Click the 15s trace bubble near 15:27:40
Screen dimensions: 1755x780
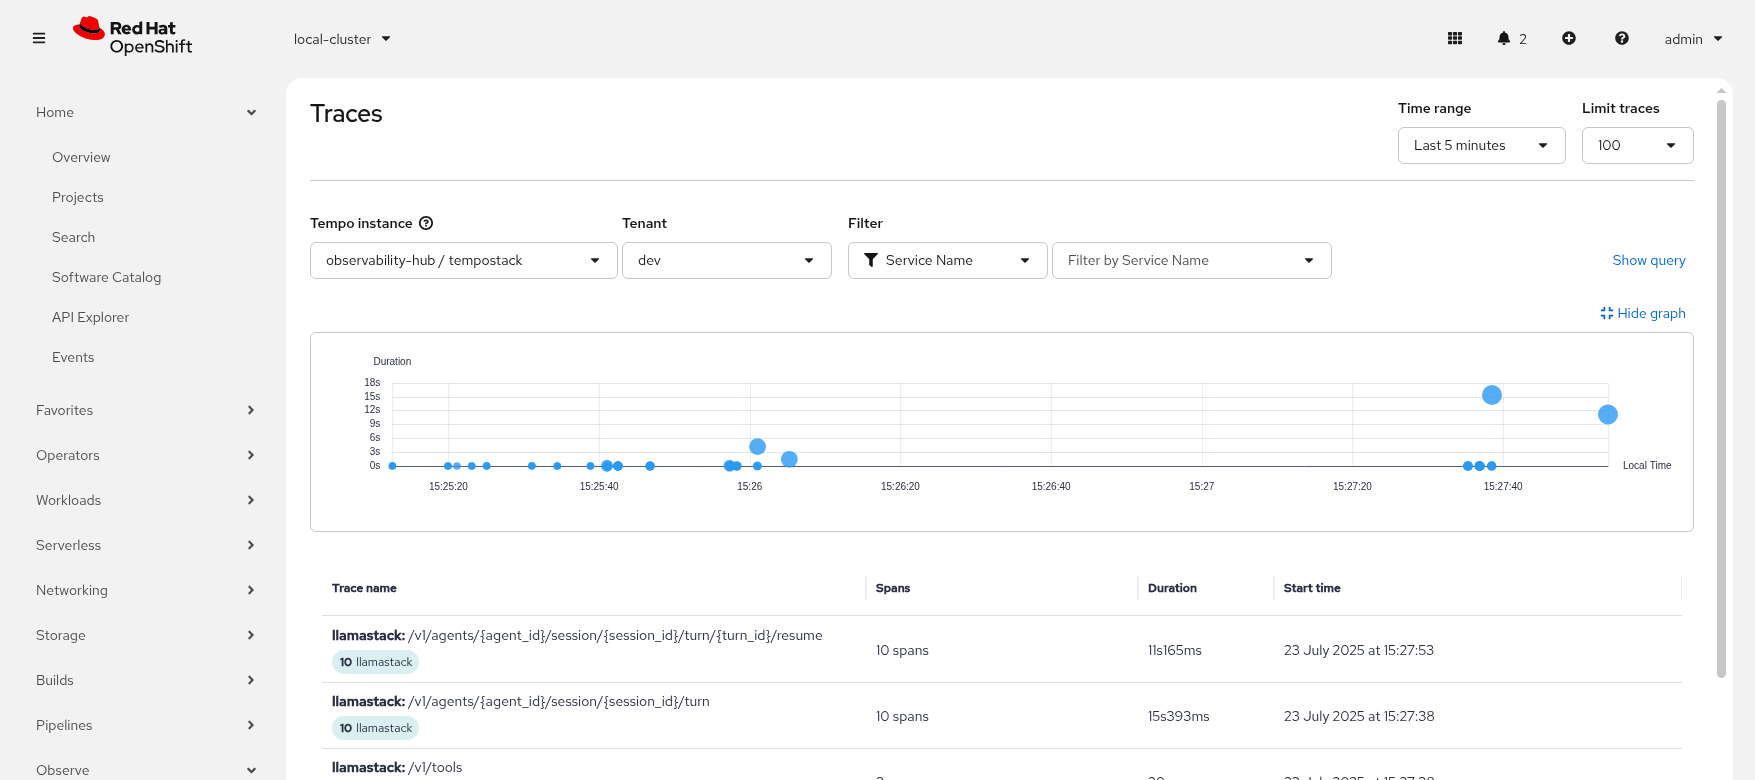pos(1492,395)
